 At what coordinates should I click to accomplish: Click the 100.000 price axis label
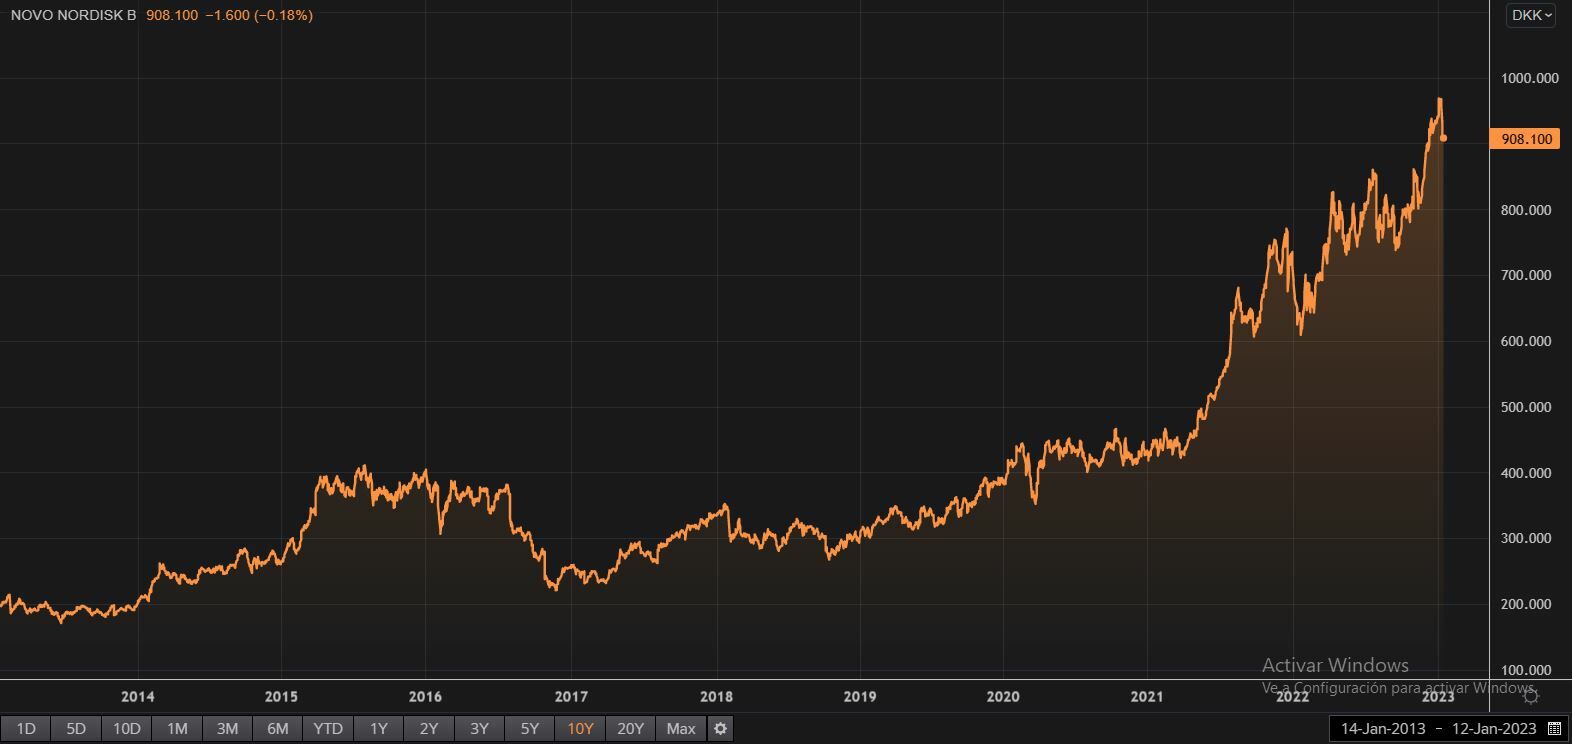(1527, 670)
